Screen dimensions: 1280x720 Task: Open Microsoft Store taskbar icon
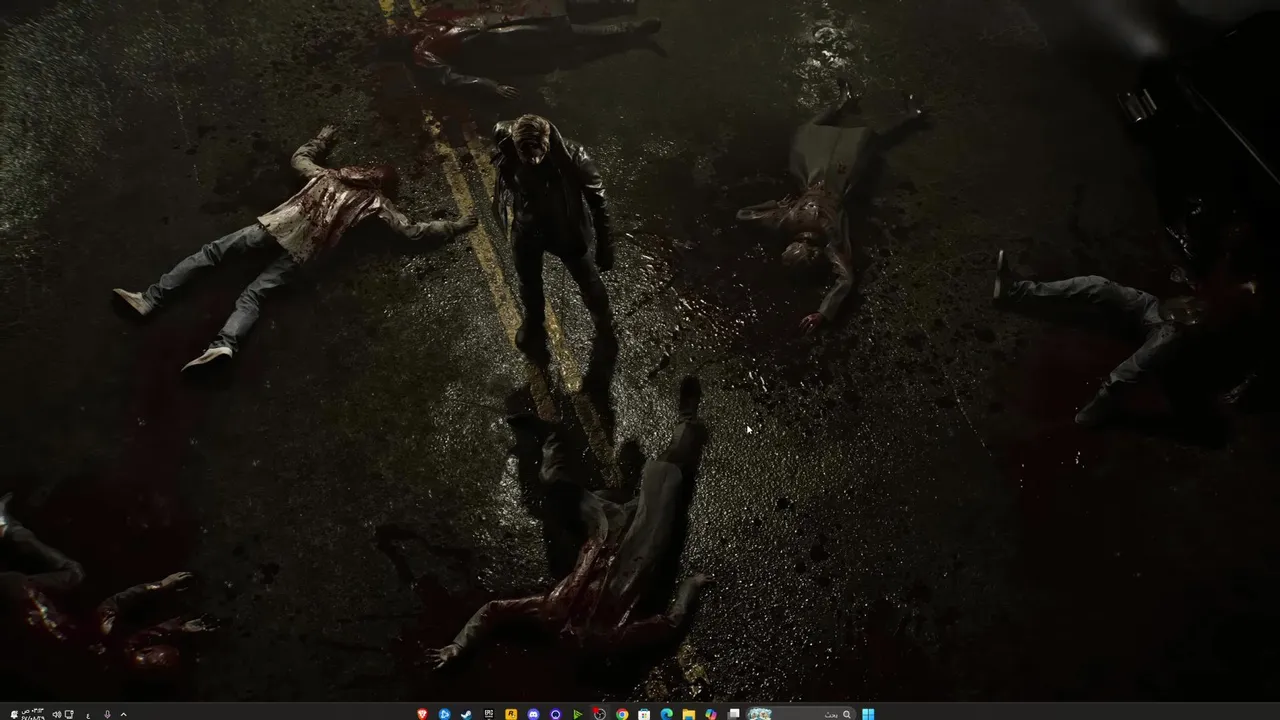[644, 714]
